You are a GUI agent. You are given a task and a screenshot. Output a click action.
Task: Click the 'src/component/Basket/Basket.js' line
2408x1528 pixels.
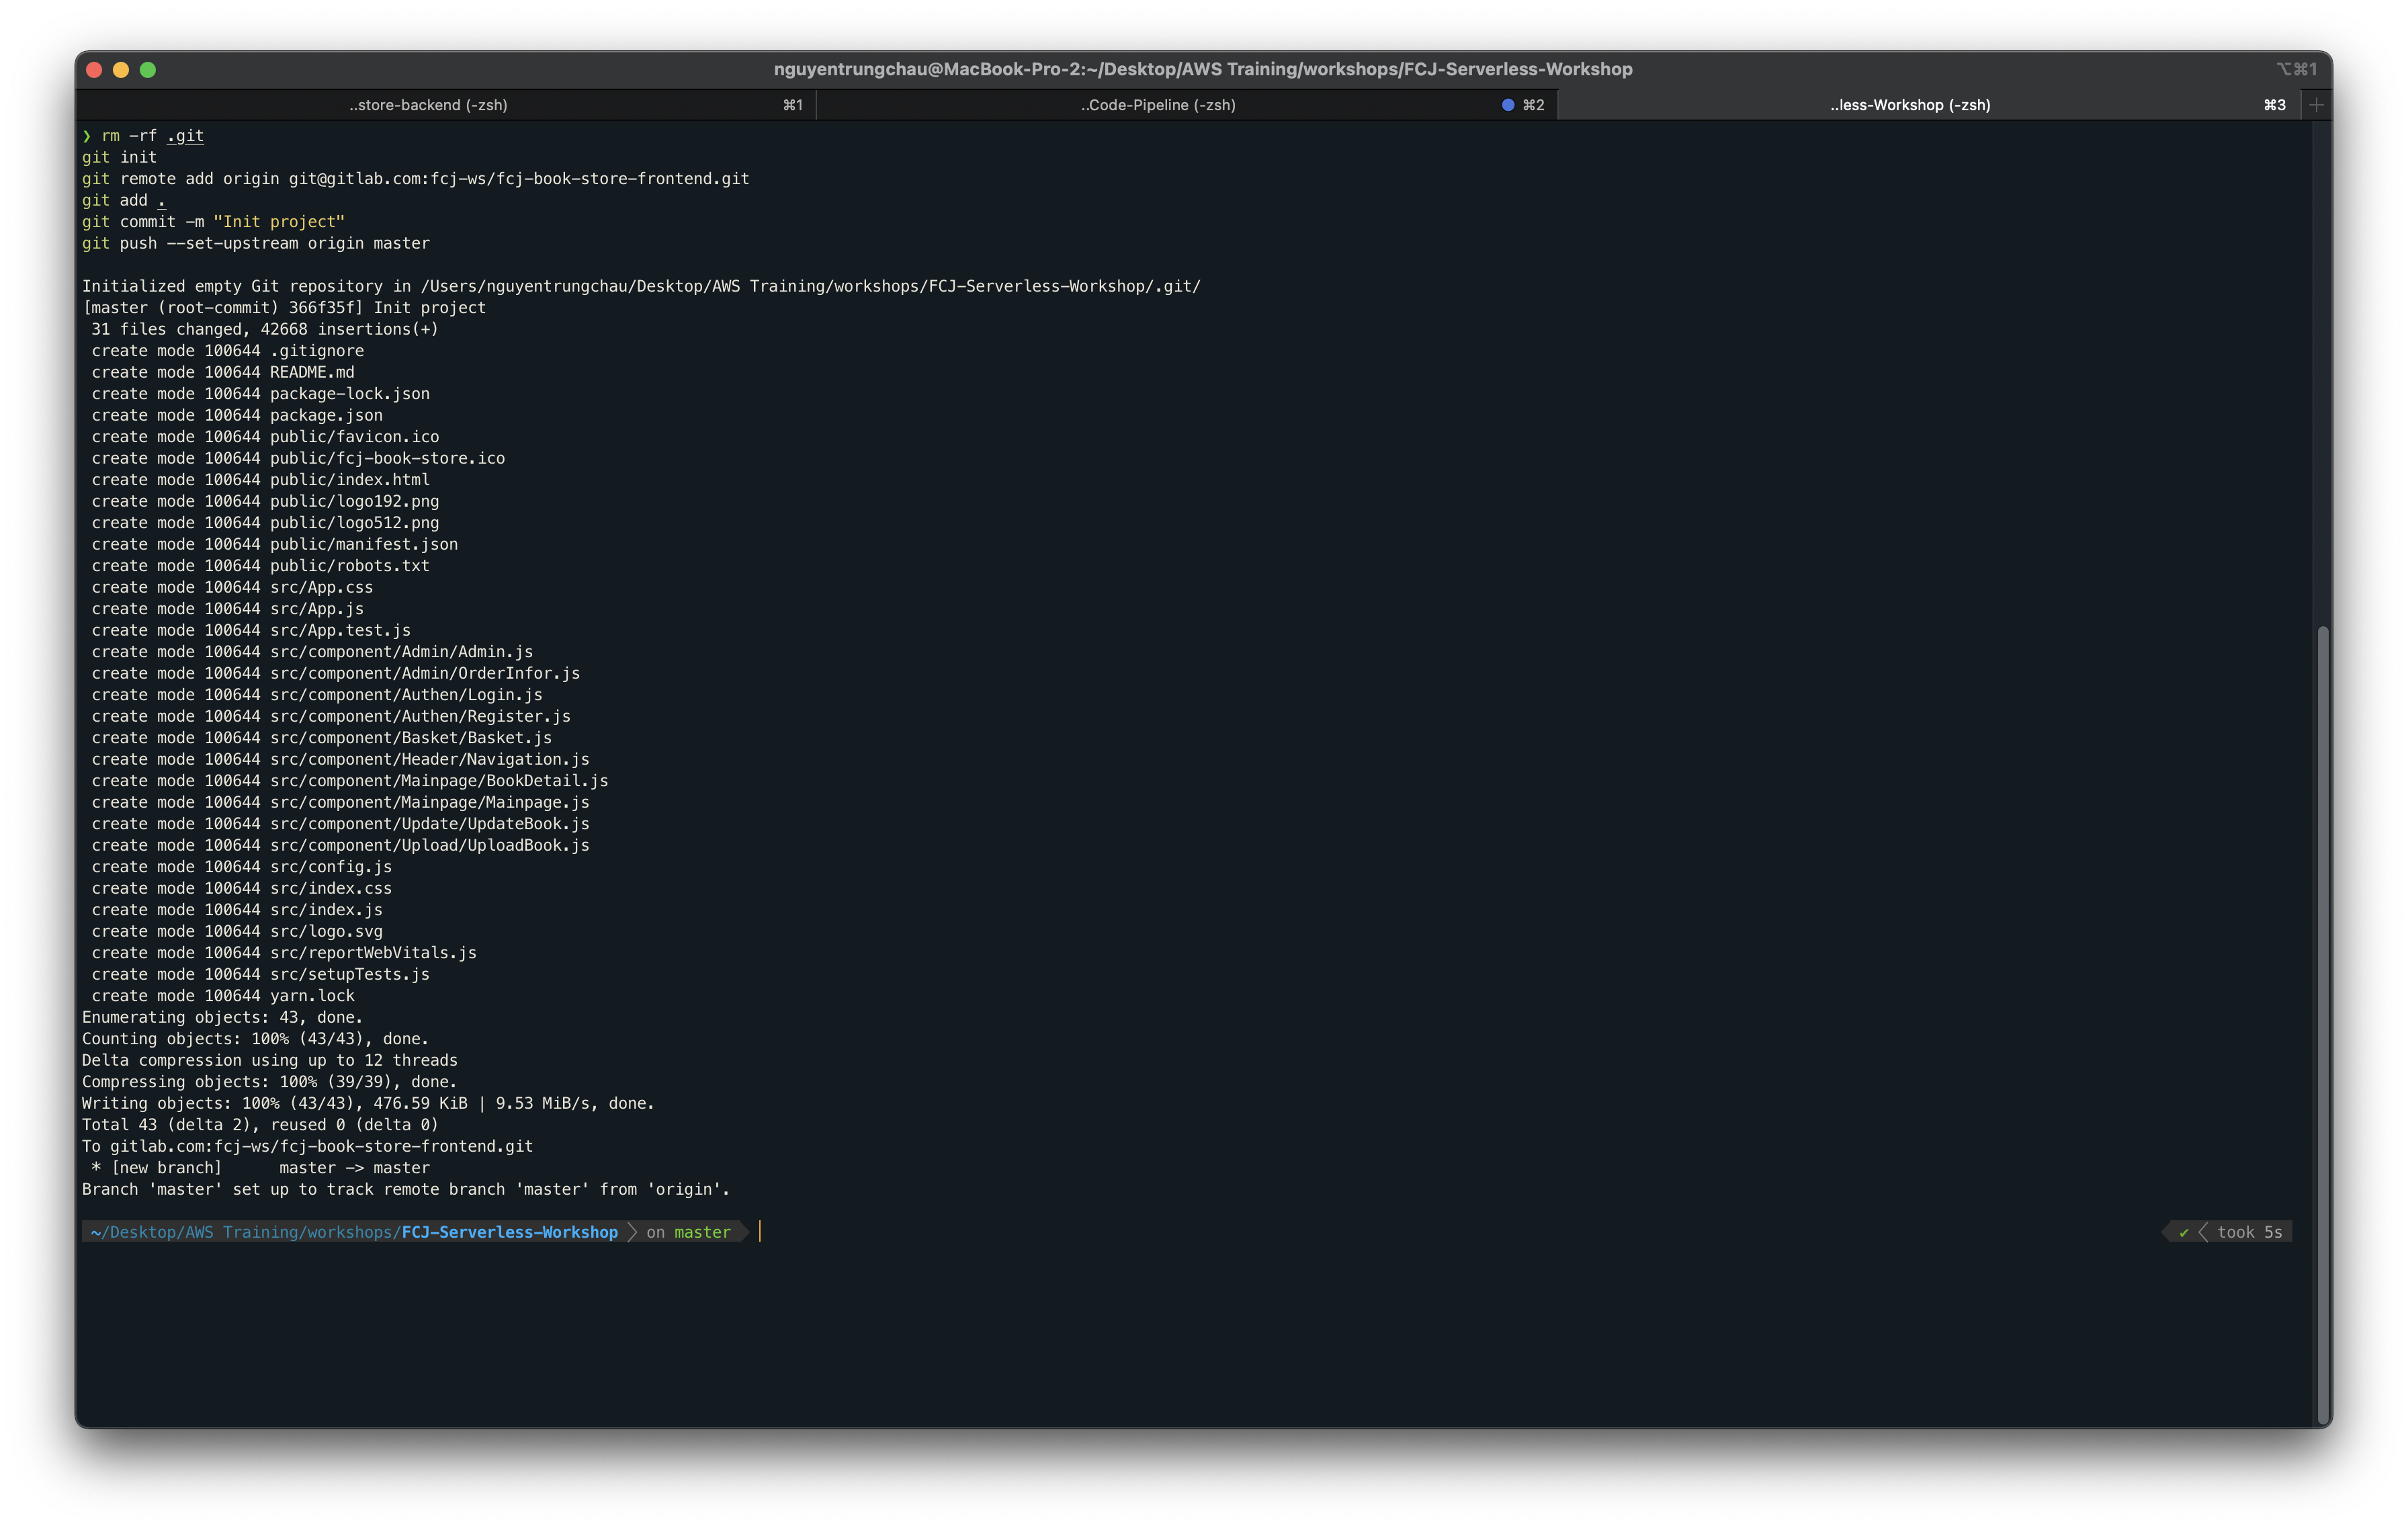322,738
